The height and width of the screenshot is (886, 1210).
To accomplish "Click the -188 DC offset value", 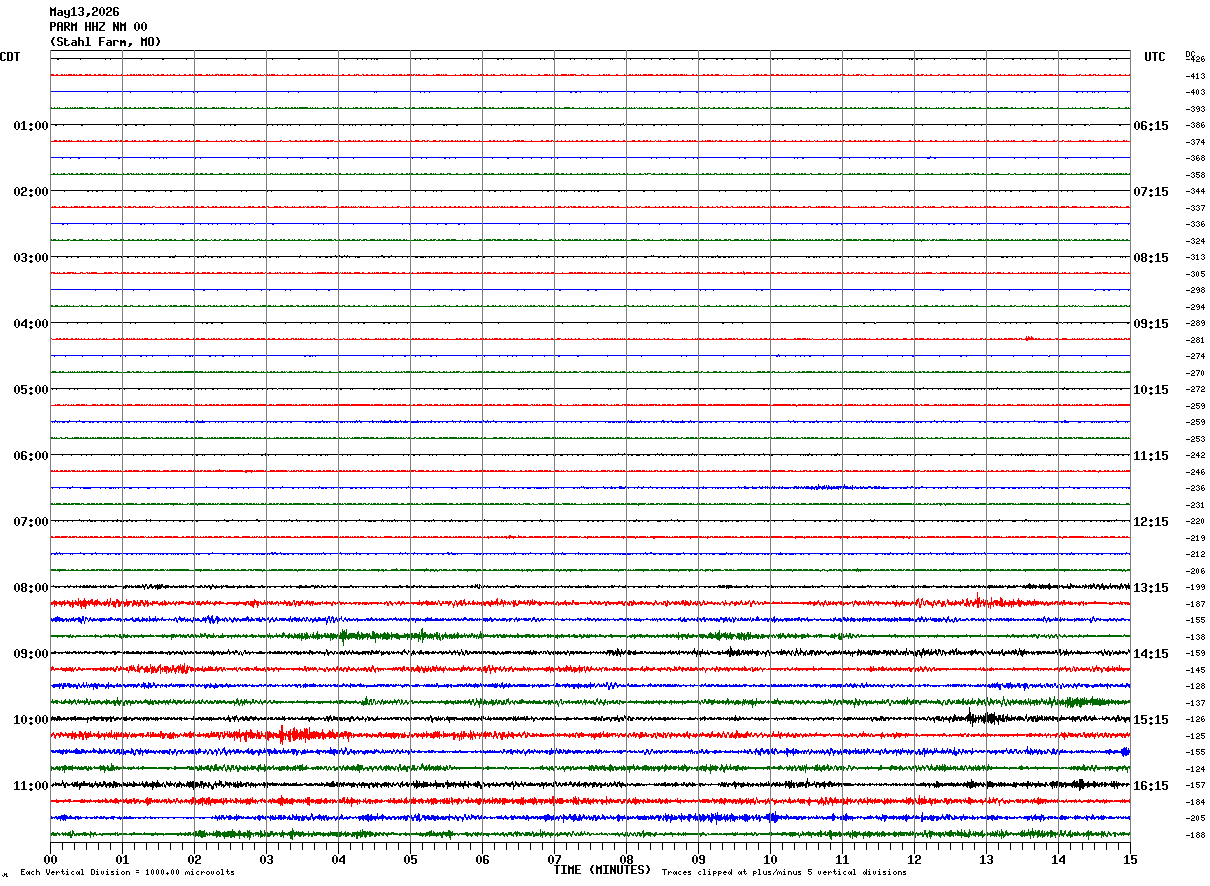I will coord(1195,836).
